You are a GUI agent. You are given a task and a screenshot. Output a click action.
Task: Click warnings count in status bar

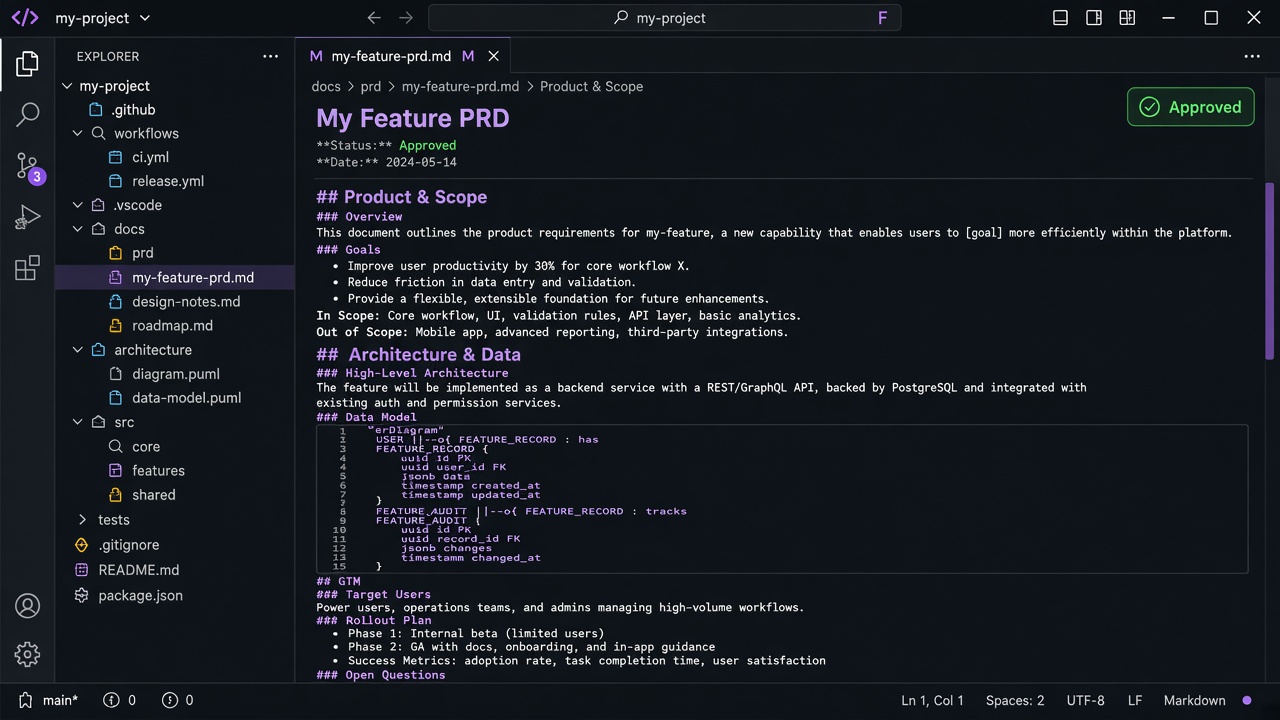pos(178,701)
